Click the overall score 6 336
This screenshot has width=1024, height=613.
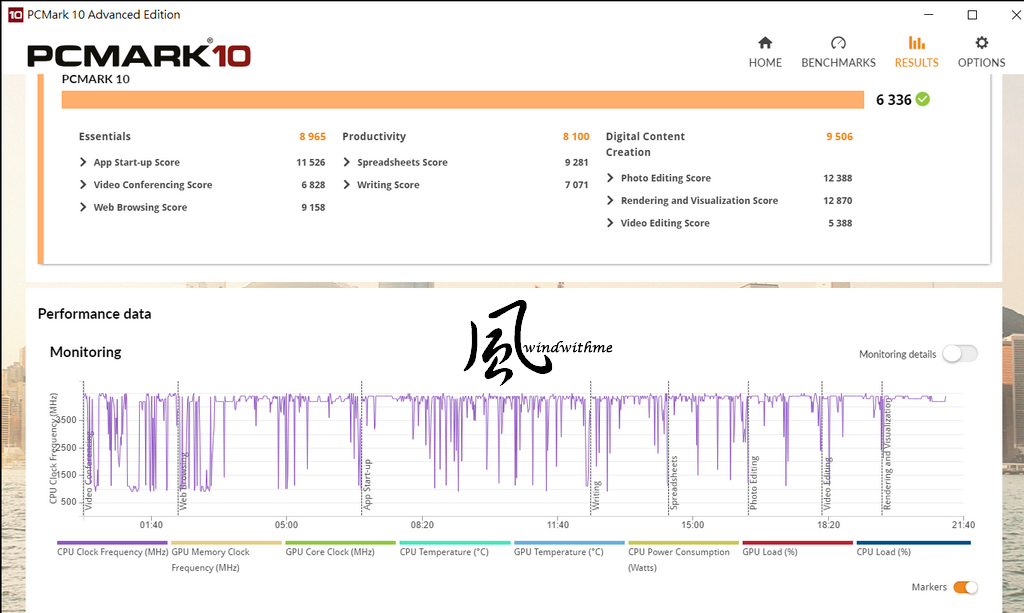coord(893,99)
